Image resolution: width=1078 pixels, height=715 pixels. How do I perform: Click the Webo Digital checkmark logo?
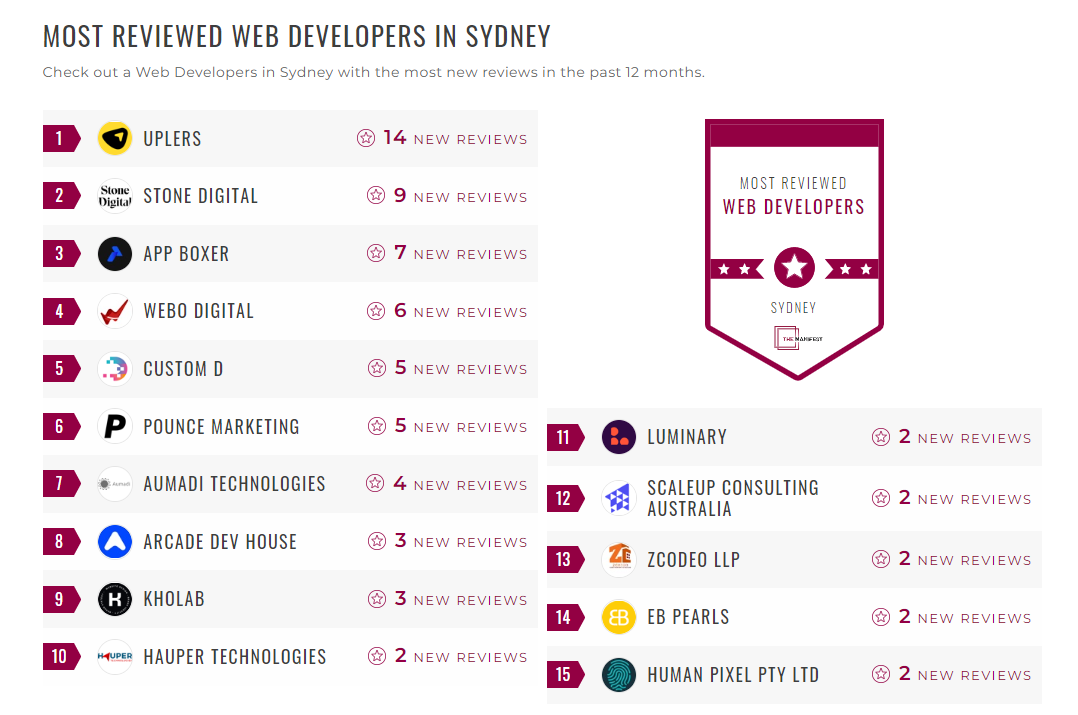click(x=114, y=310)
